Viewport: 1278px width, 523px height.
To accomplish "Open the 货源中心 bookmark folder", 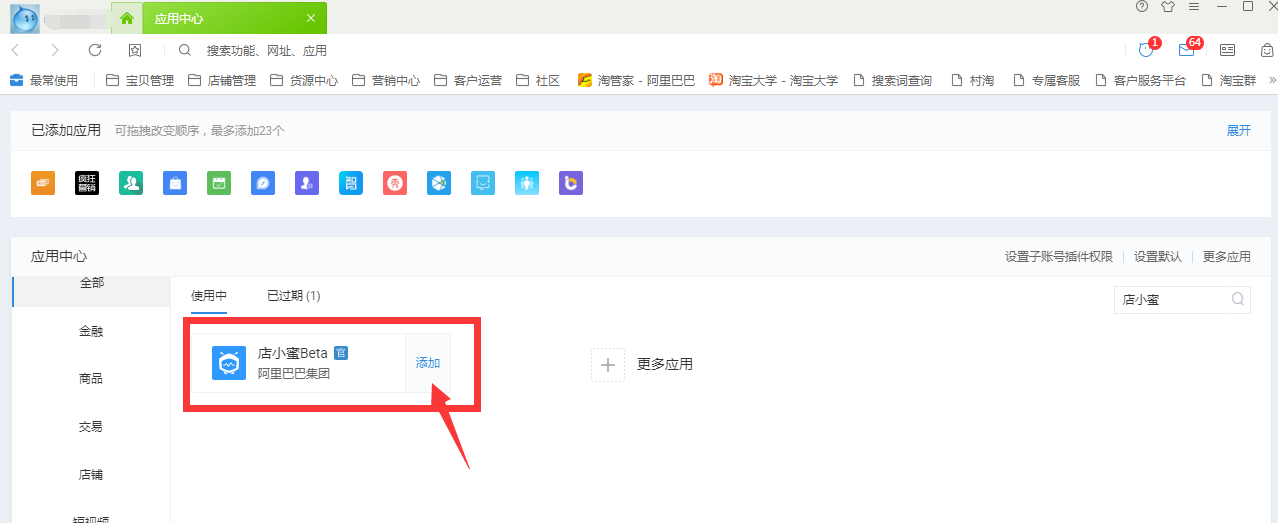I will click(x=304, y=81).
